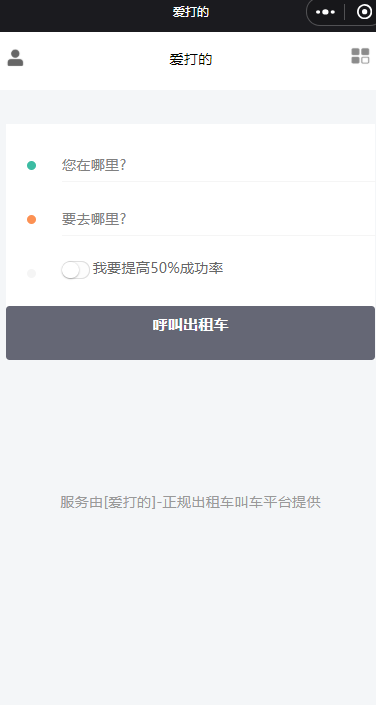Toggle the 提高50%成功率 switch
The image size is (376, 705).
pyautogui.click(x=76, y=270)
